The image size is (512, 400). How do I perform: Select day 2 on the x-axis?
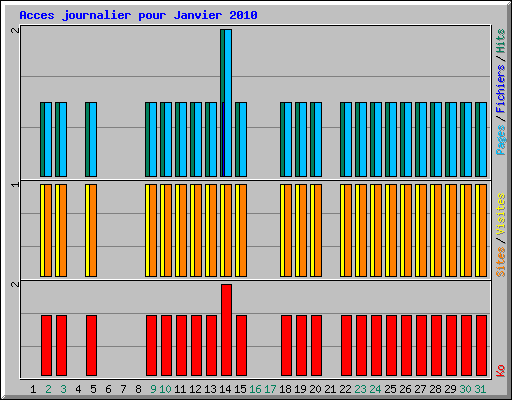(x=48, y=389)
